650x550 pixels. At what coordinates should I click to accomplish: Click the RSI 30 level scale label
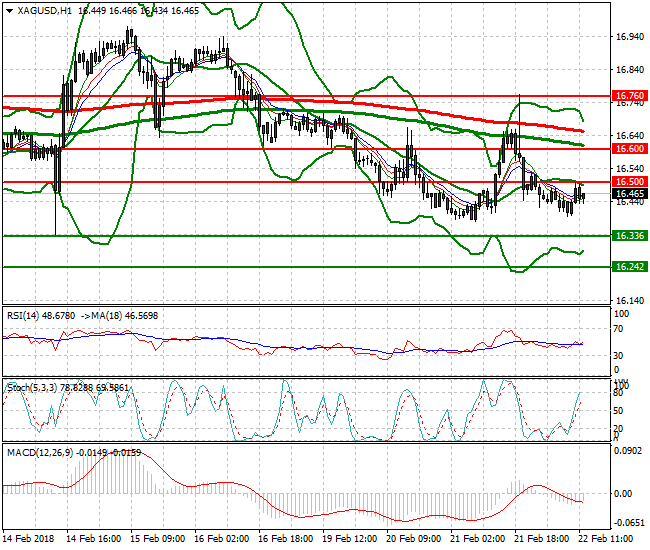point(618,355)
